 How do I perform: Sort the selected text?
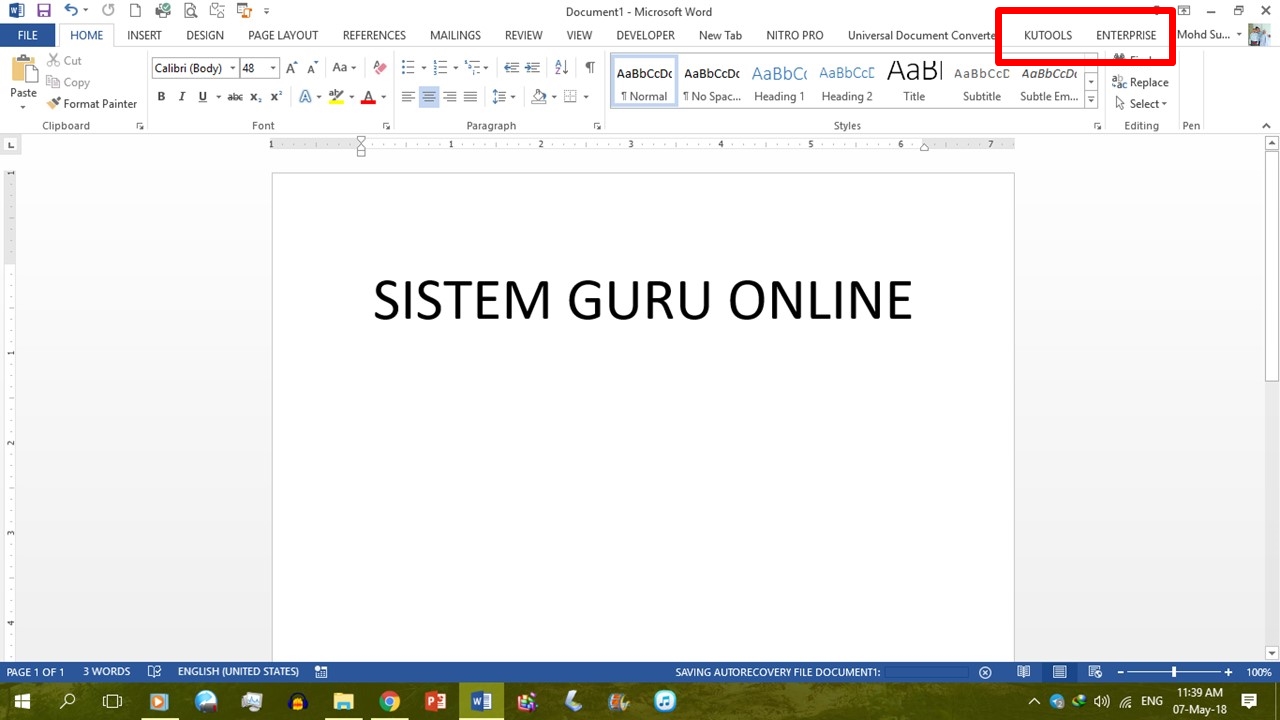tap(561, 68)
